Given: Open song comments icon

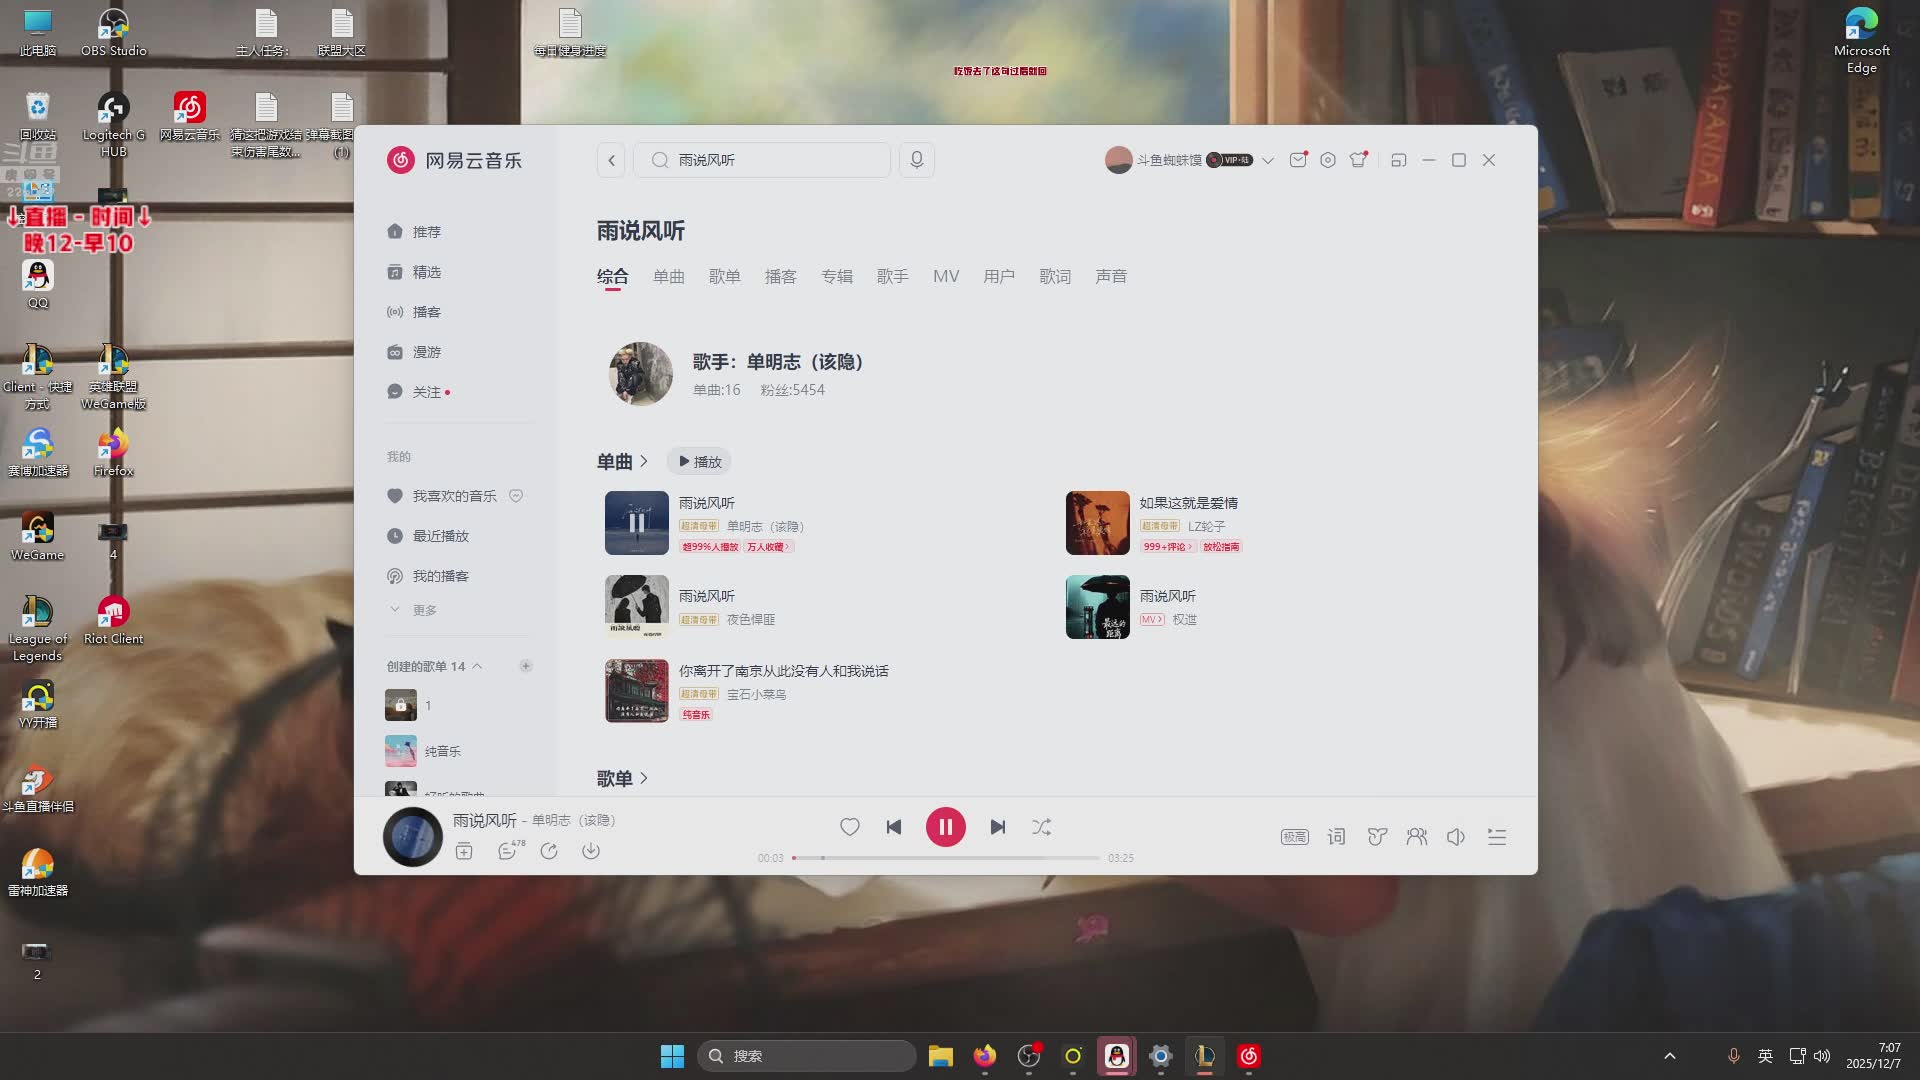Looking at the screenshot, I should pyautogui.click(x=507, y=851).
